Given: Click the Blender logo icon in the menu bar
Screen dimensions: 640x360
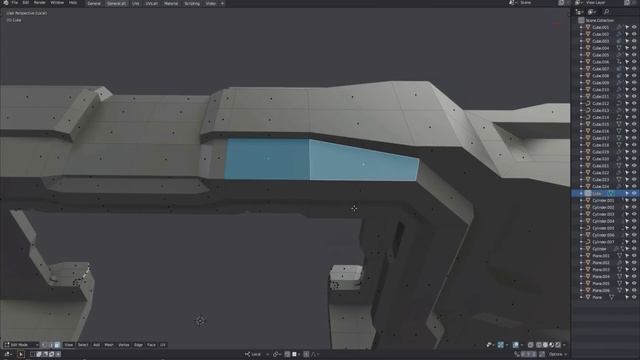Looking at the screenshot, I should tap(6, 3).
